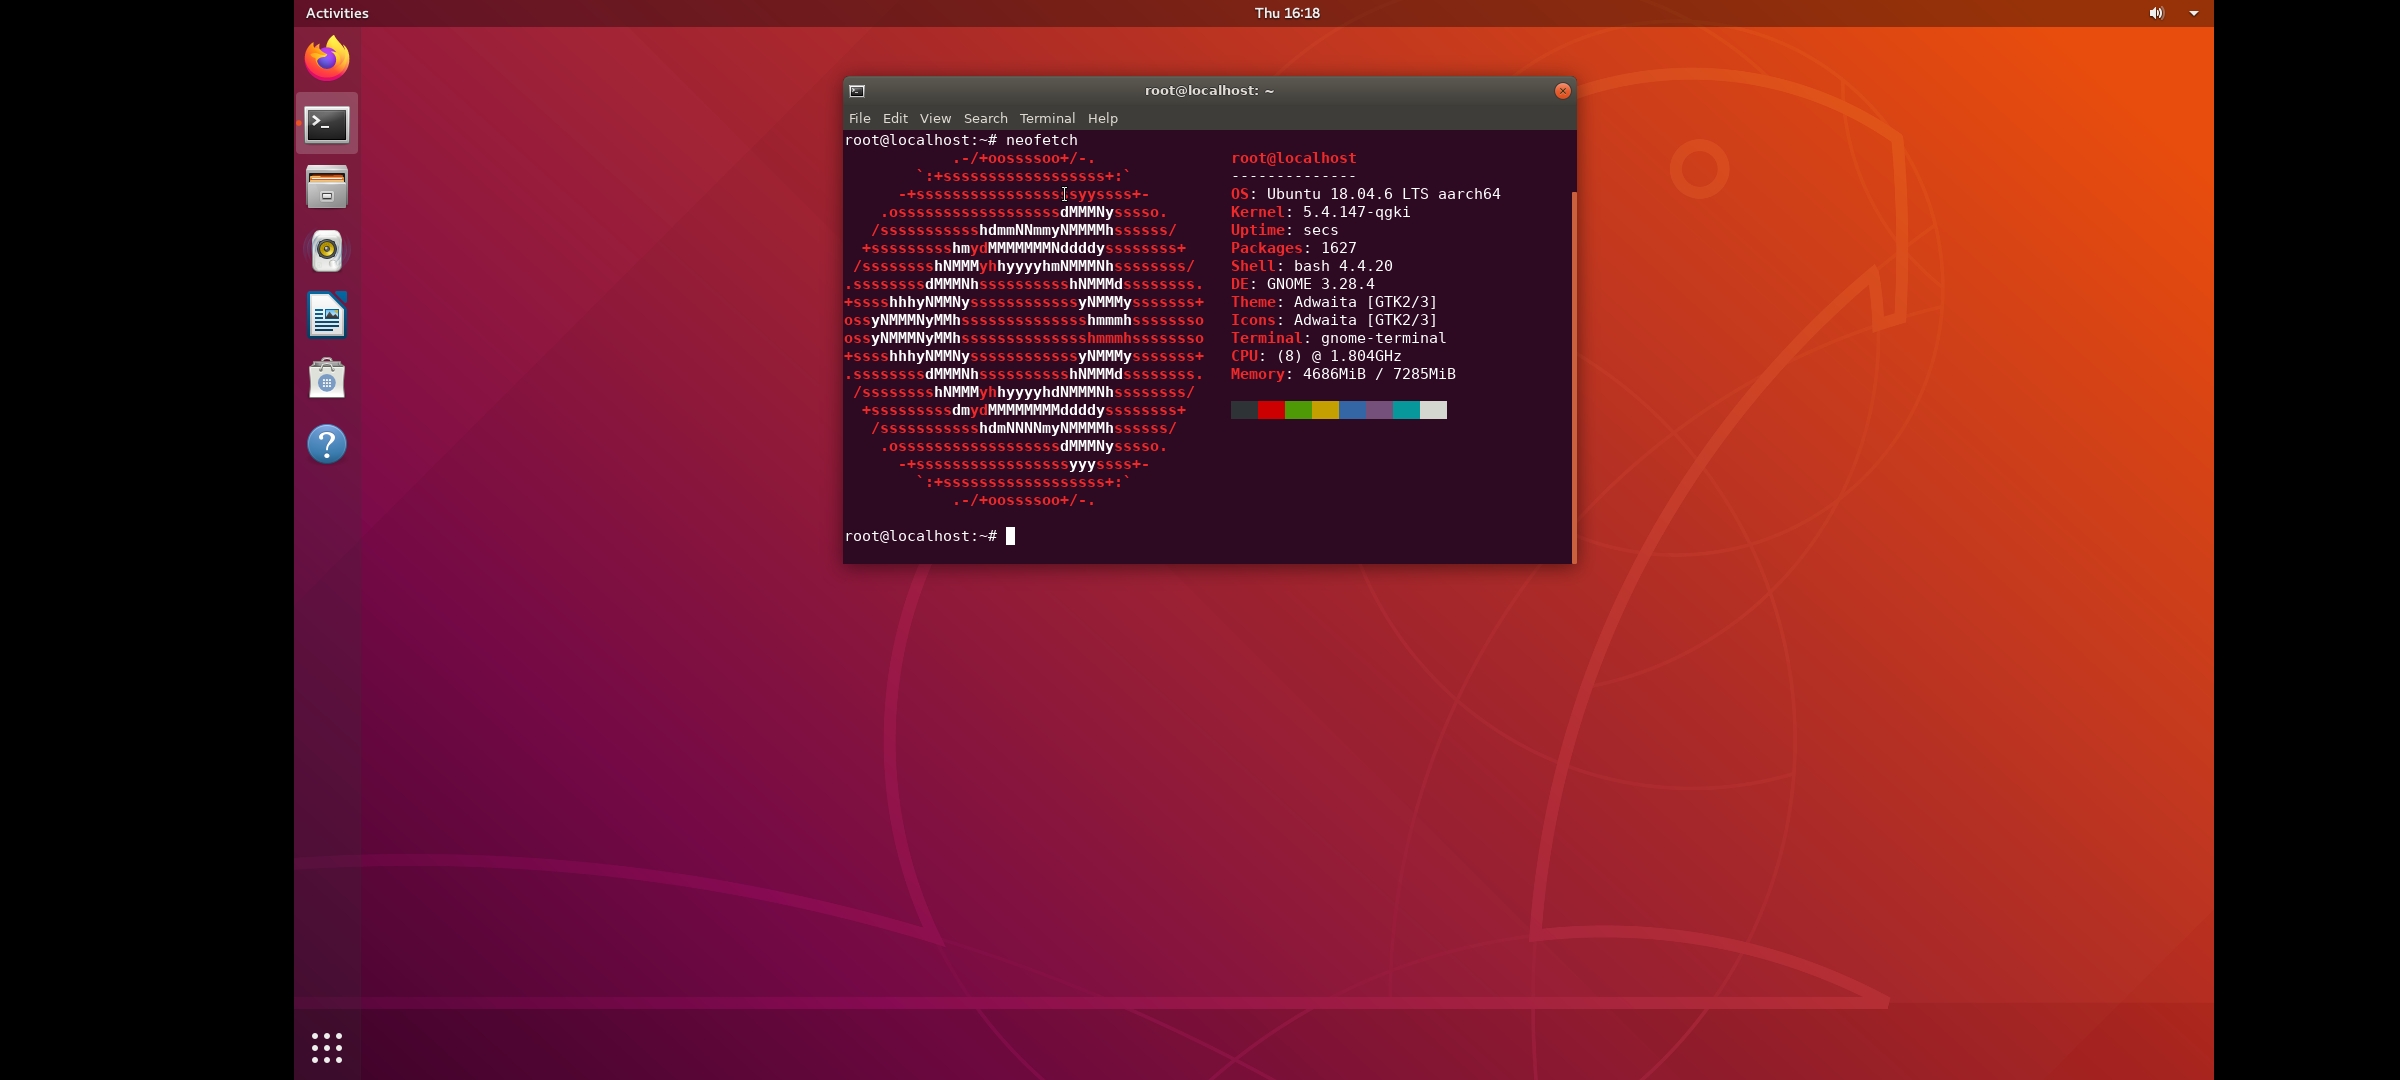Screen dimensions: 2400x1080
Task: Open the Files manager dock icon
Action: tap(327, 188)
